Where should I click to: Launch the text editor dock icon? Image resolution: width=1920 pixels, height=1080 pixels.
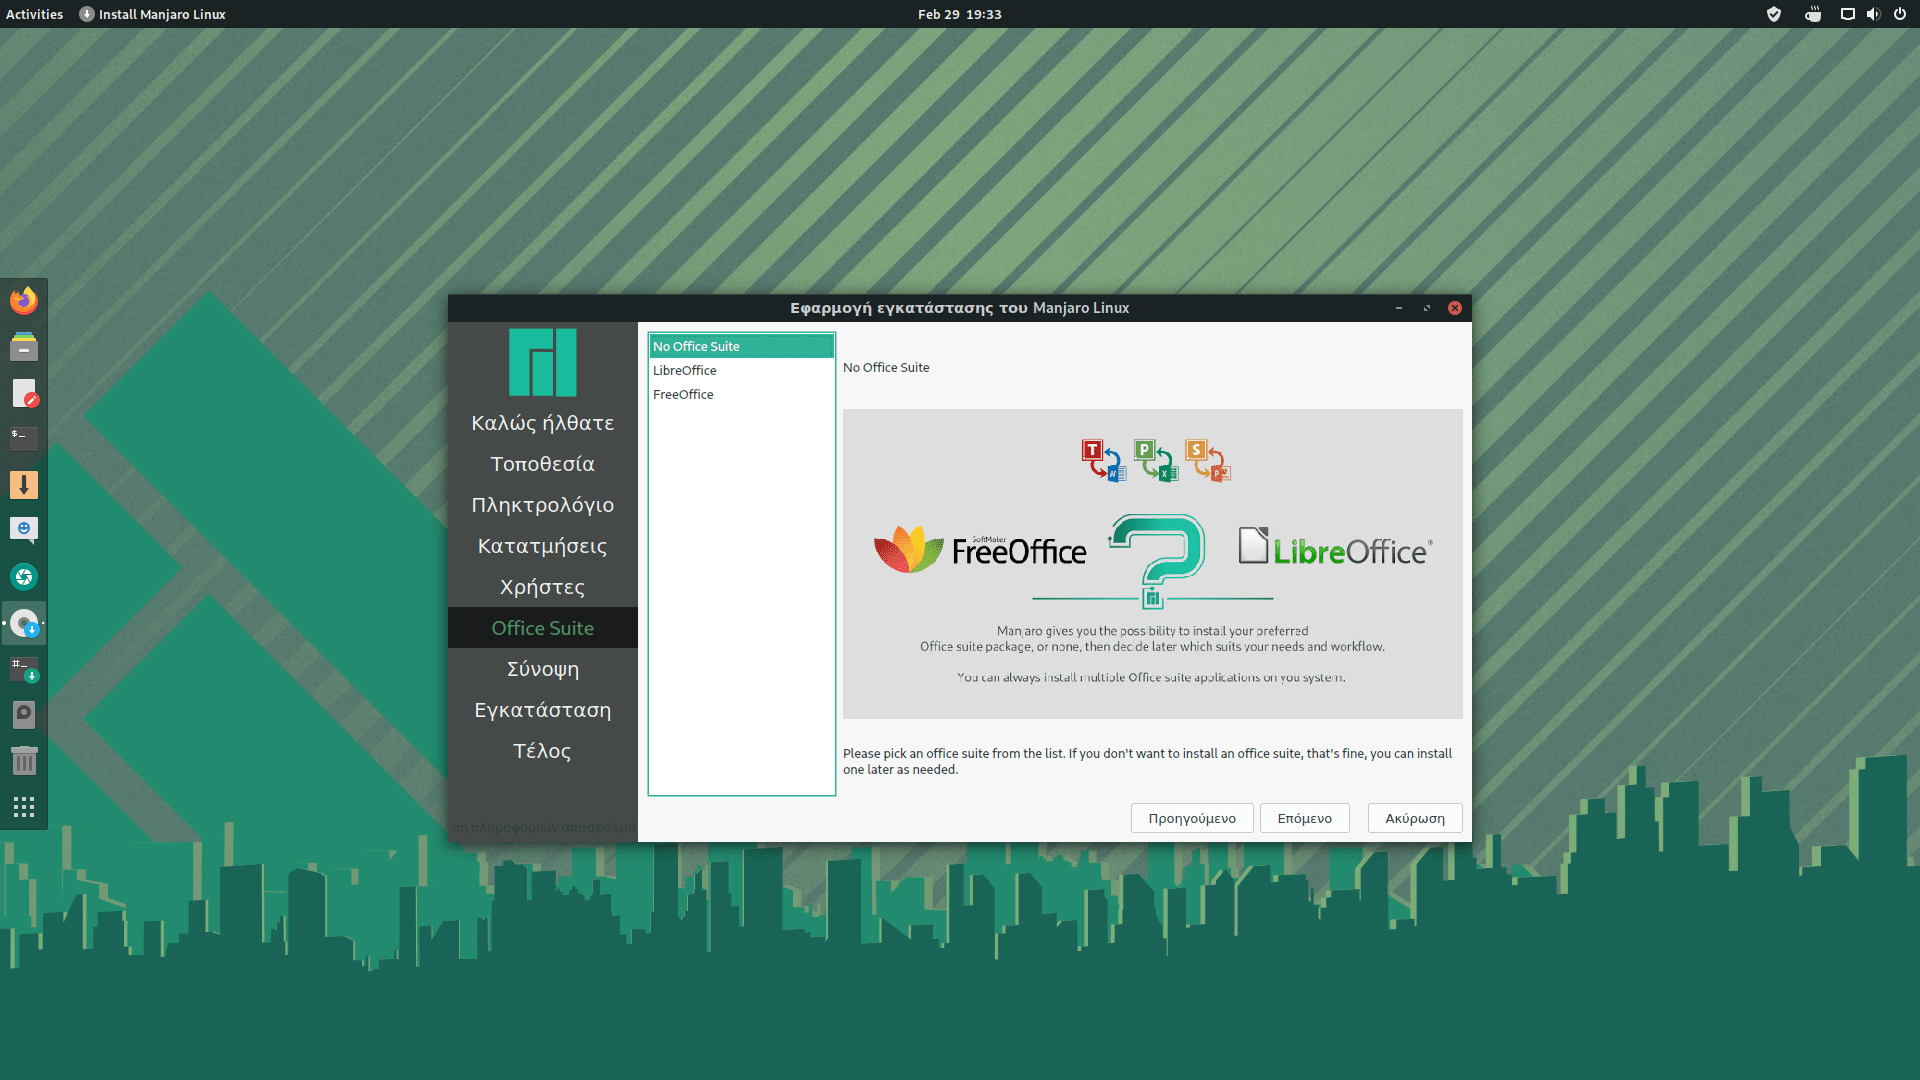(24, 393)
